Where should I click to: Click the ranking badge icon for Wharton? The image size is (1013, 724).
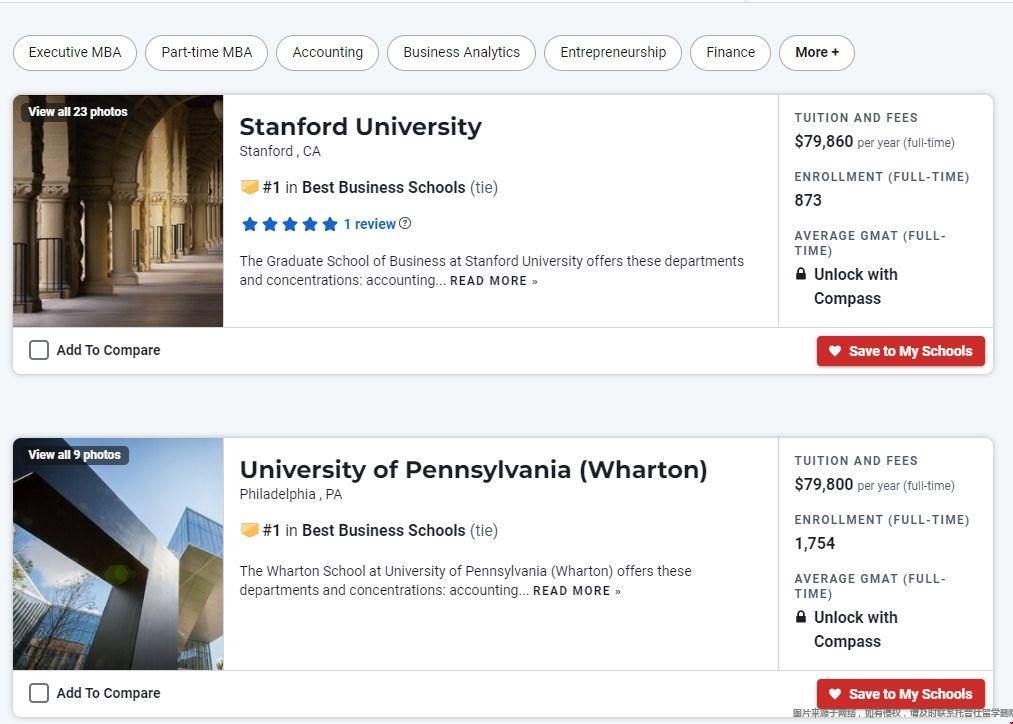tap(249, 530)
